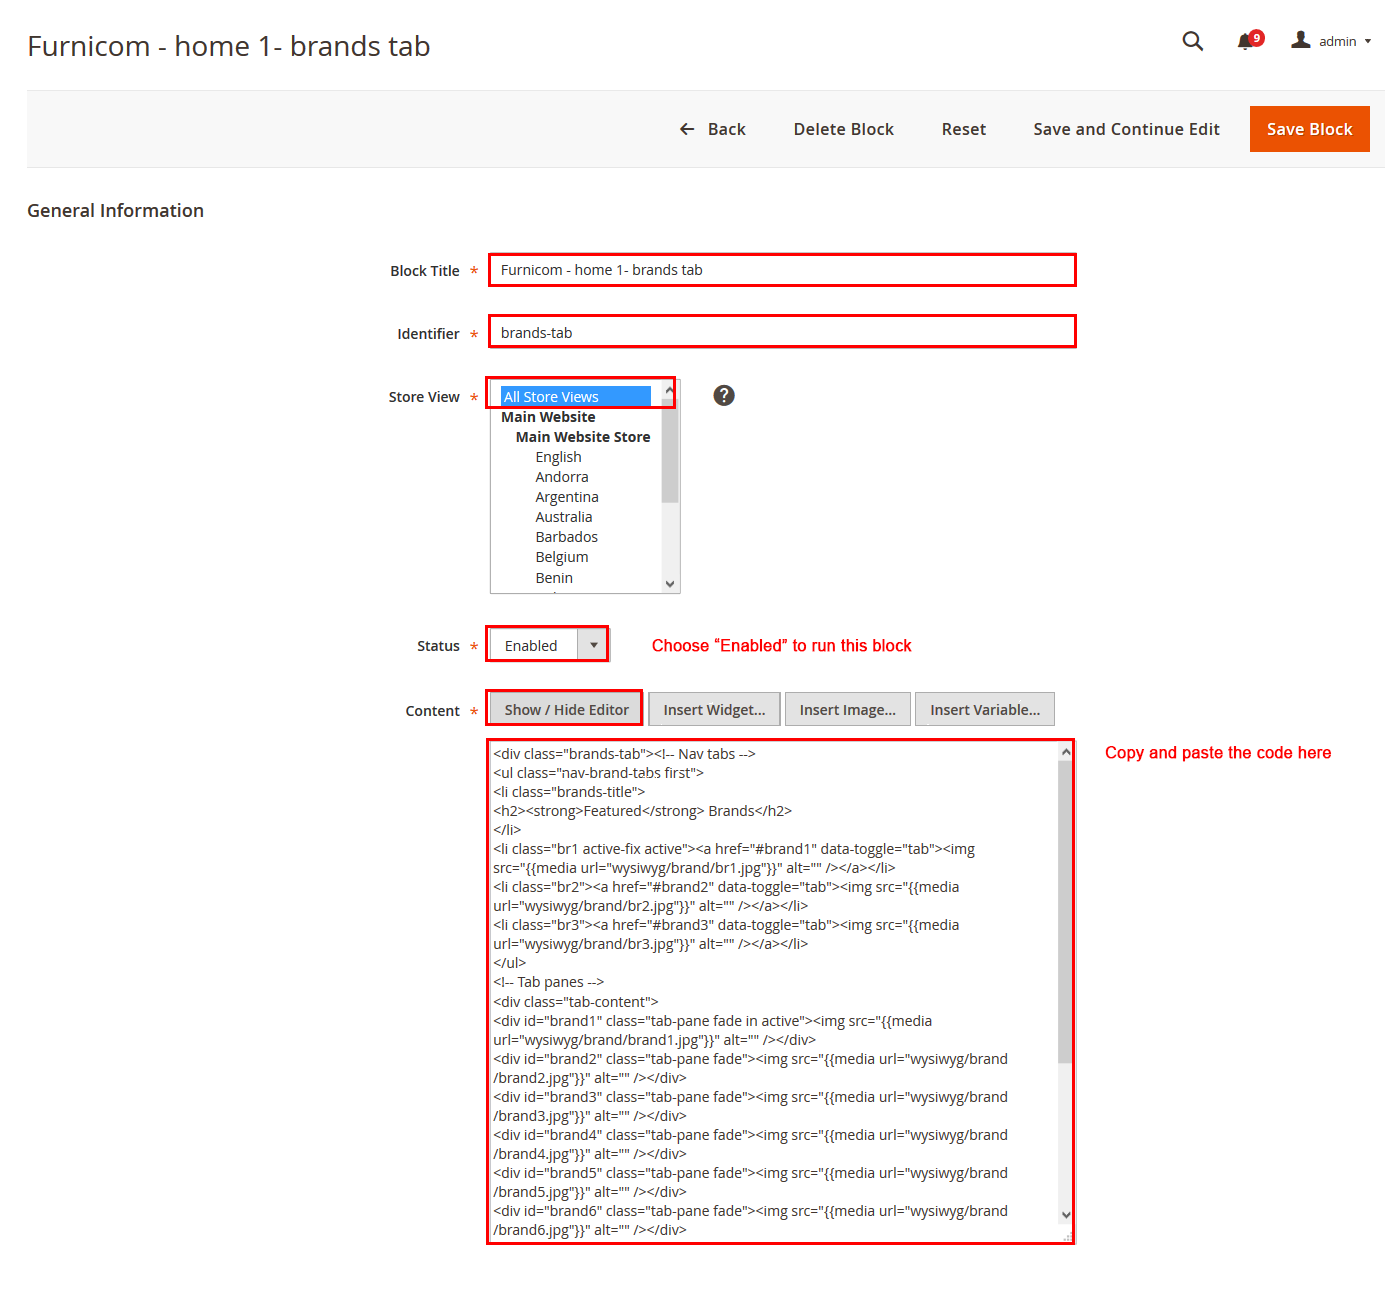Image resolution: width=1400 pixels, height=1301 pixels.
Task: Focus the Block Title input field
Action: [x=782, y=270]
